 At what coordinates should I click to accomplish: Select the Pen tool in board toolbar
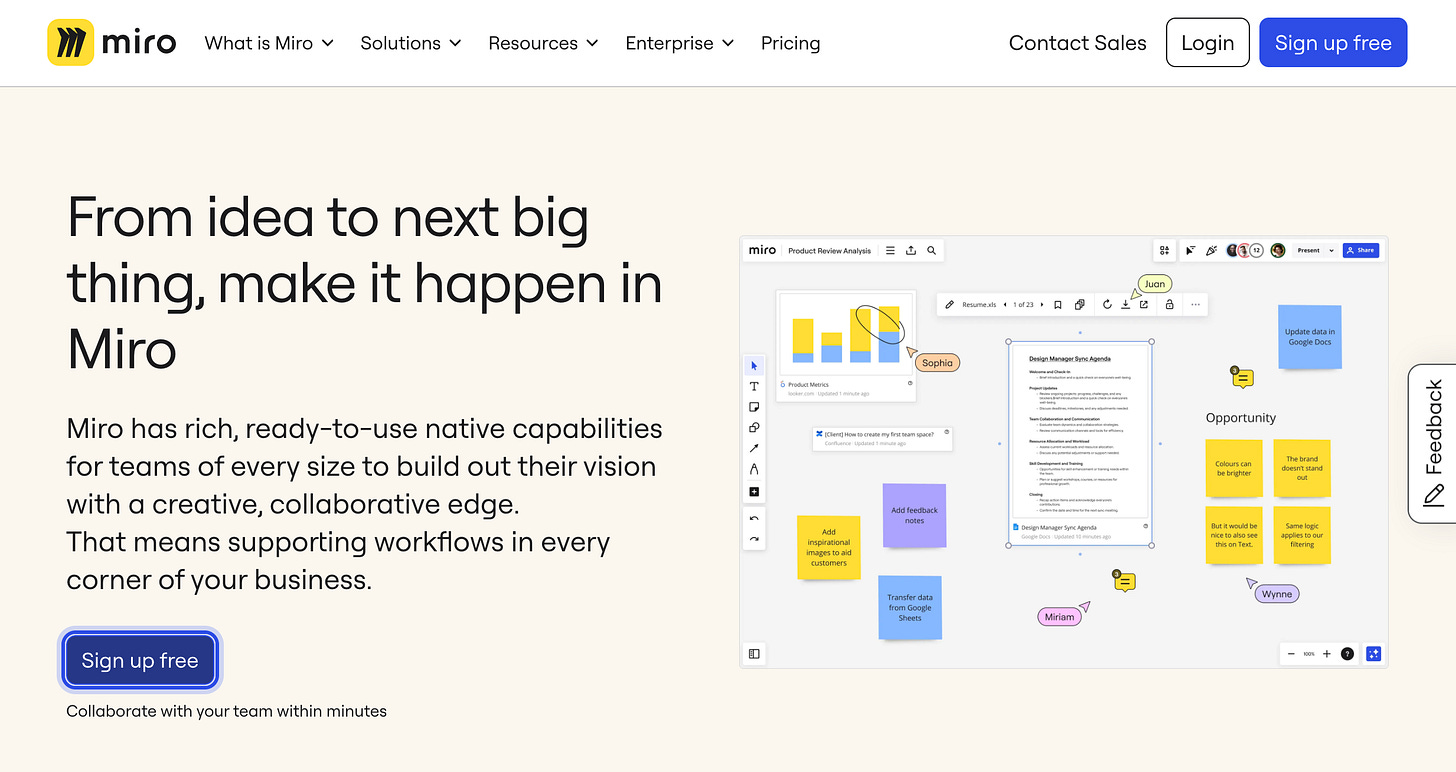pyautogui.click(x=754, y=470)
